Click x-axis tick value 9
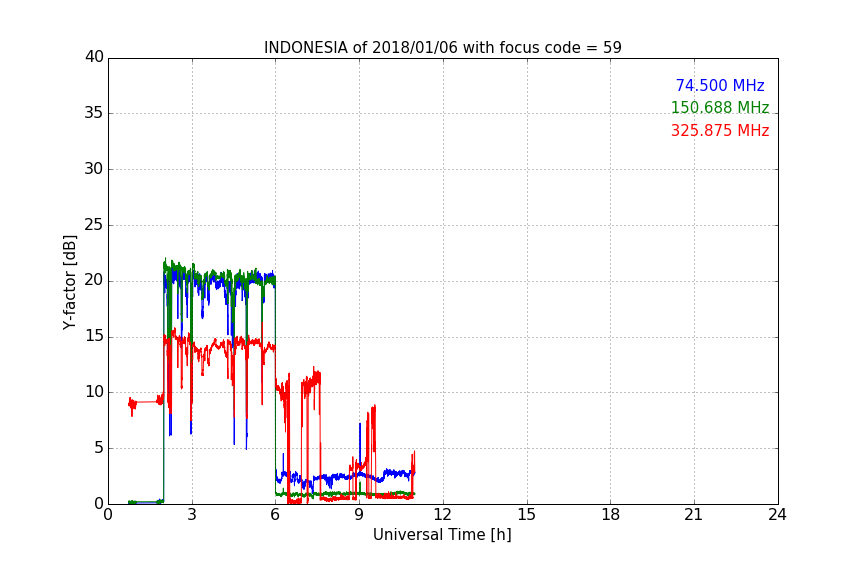Screen dimensions: 864x576 pyautogui.click(x=359, y=515)
